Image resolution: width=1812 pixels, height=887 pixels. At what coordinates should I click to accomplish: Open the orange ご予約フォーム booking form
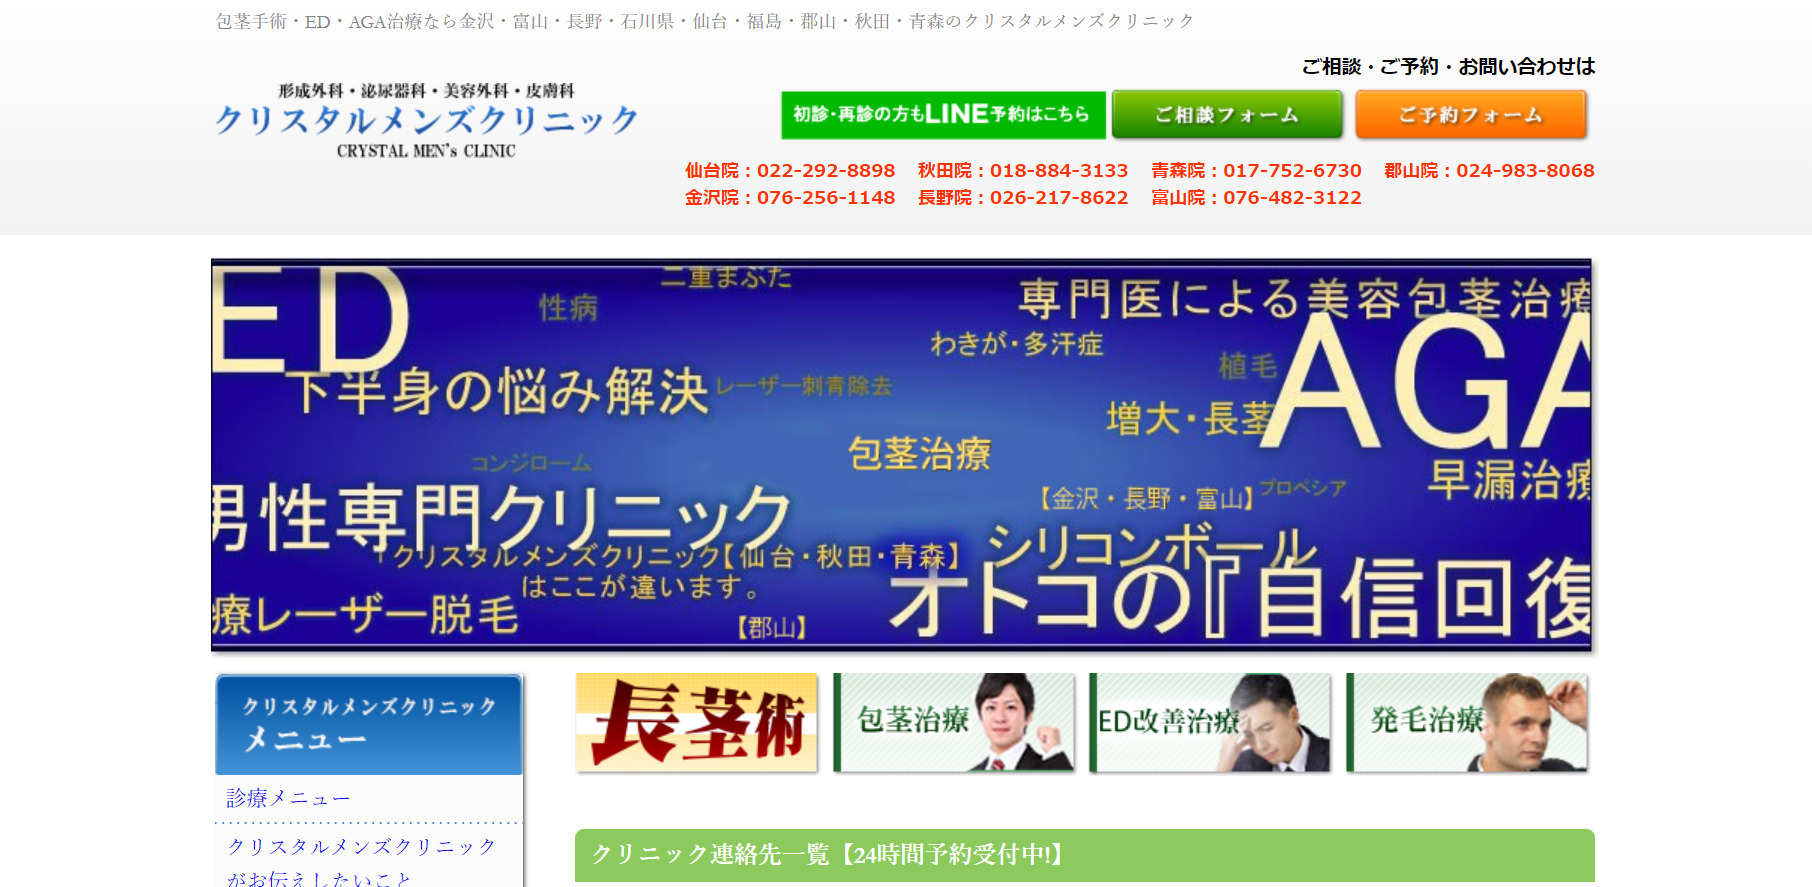tap(1470, 115)
